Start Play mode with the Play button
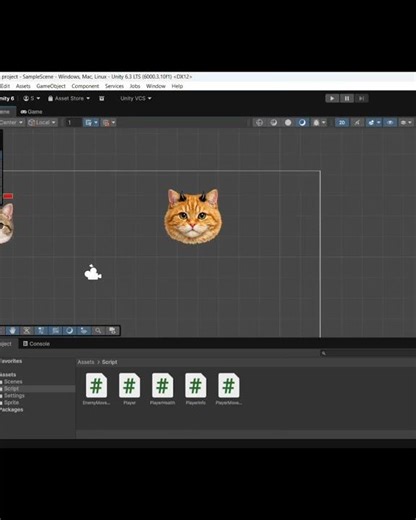Image resolution: width=416 pixels, height=520 pixels. (x=332, y=98)
